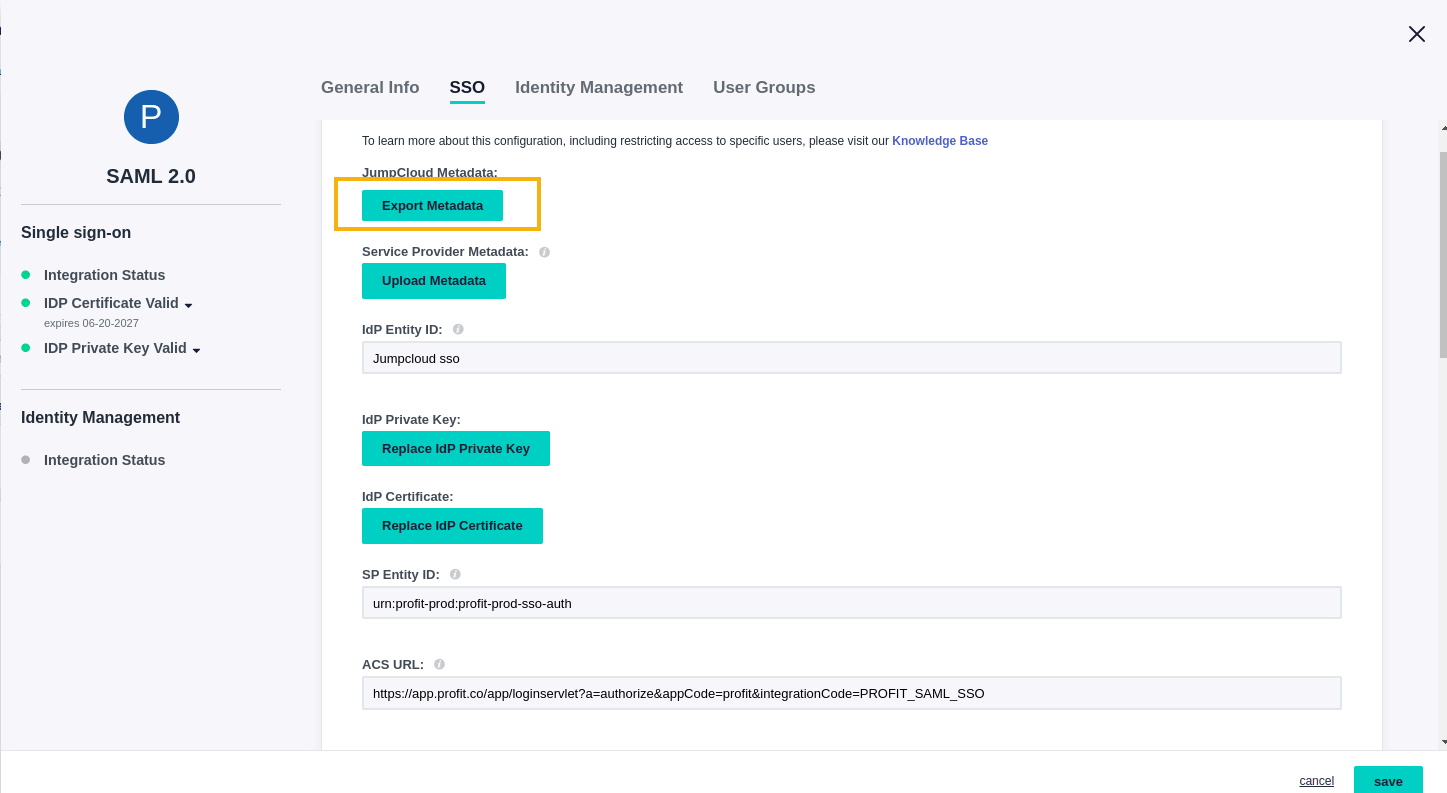Click the vertical scrollbar thumb

click(x=1442, y=255)
